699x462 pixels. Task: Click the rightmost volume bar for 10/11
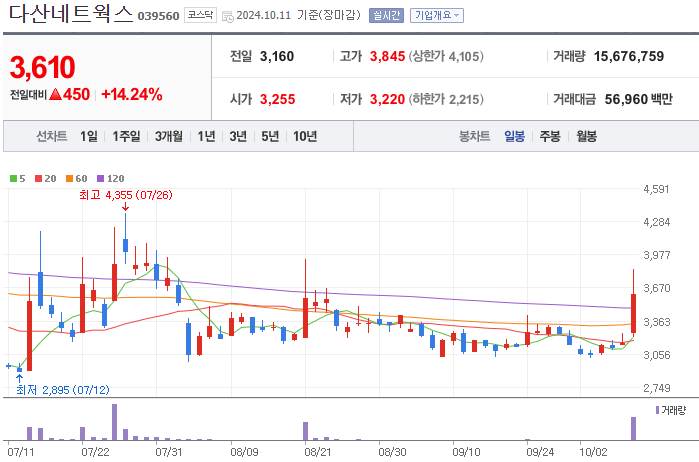click(x=633, y=429)
